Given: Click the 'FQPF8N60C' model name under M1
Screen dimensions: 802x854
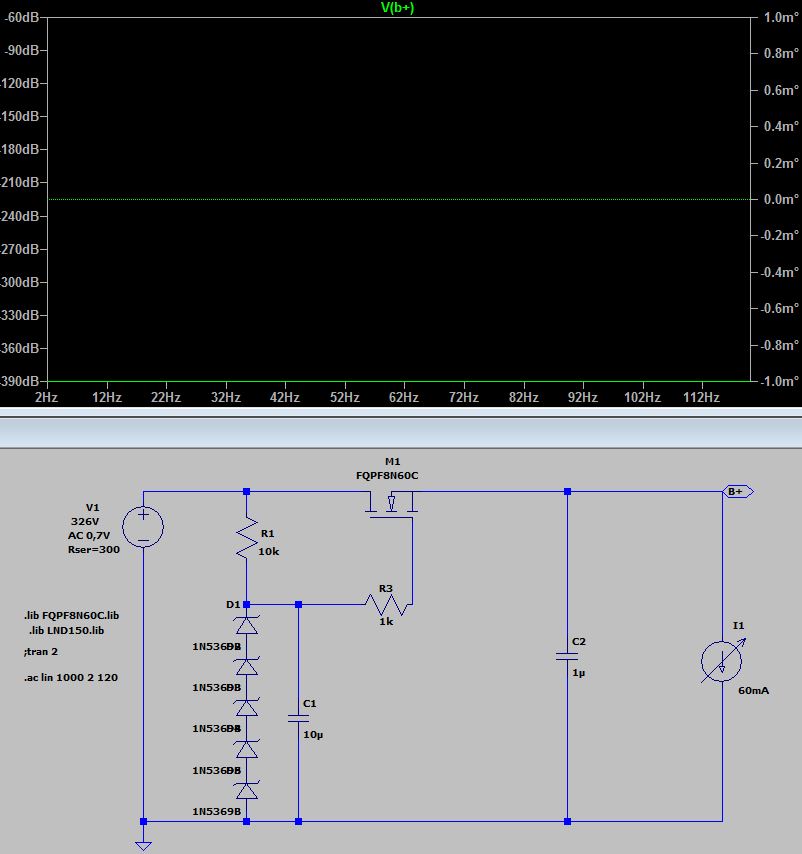Looking at the screenshot, I should [387, 475].
